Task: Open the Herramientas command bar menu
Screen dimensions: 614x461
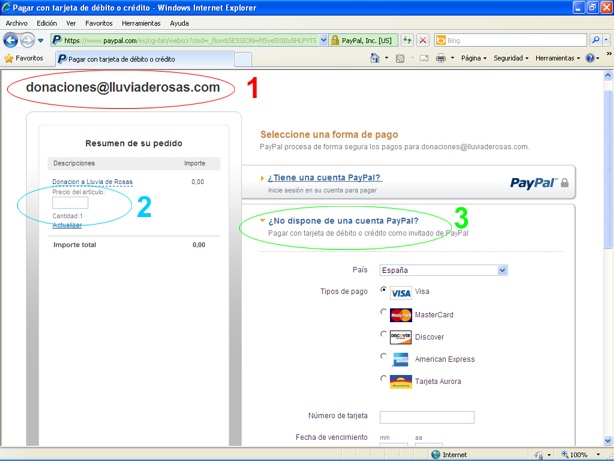Action: (558, 58)
